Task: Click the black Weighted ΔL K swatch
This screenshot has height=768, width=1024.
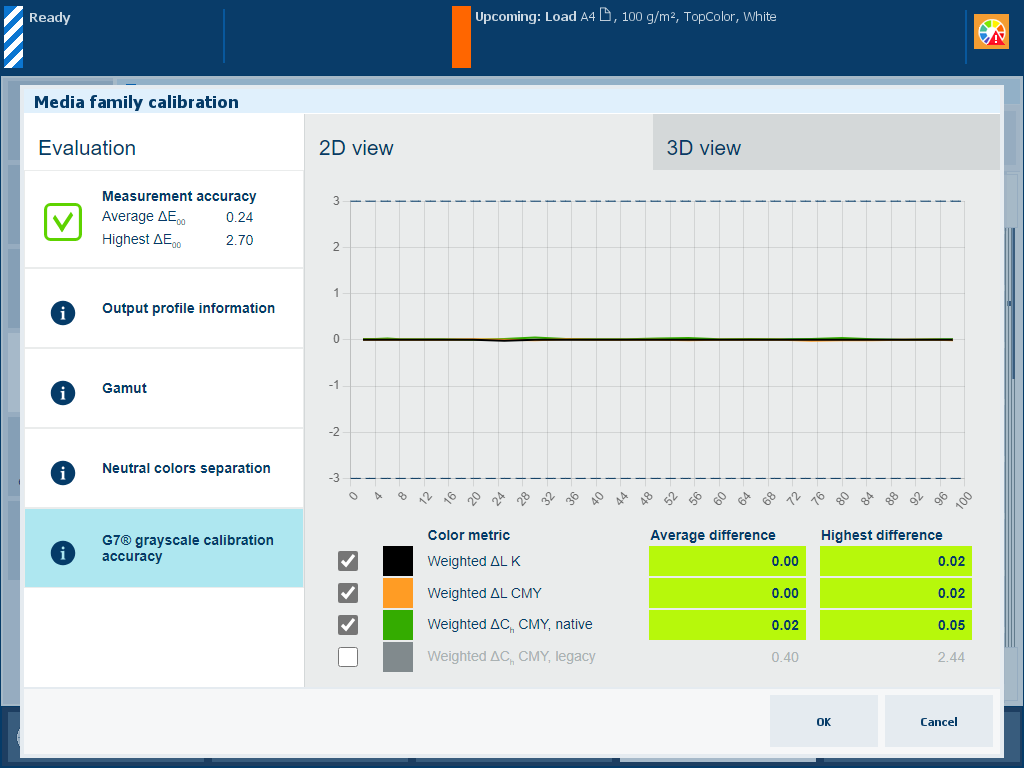Action: 398,561
